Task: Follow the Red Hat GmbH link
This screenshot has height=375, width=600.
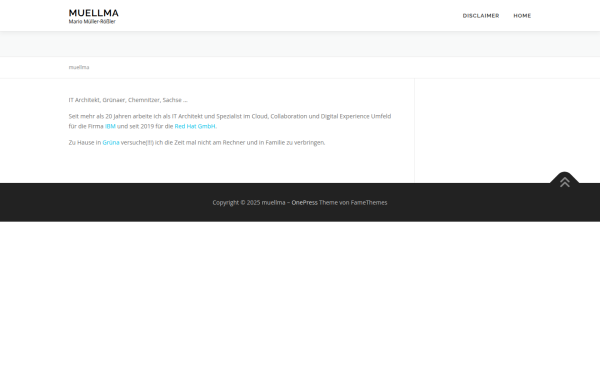Action: click(195, 126)
